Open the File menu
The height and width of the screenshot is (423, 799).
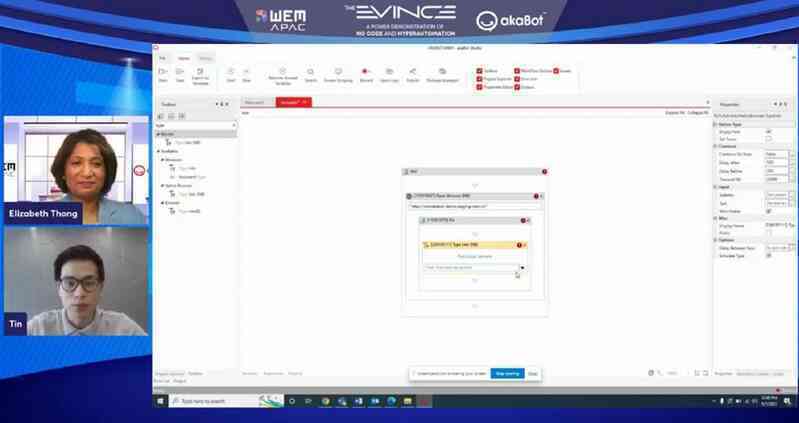pos(163,59)
